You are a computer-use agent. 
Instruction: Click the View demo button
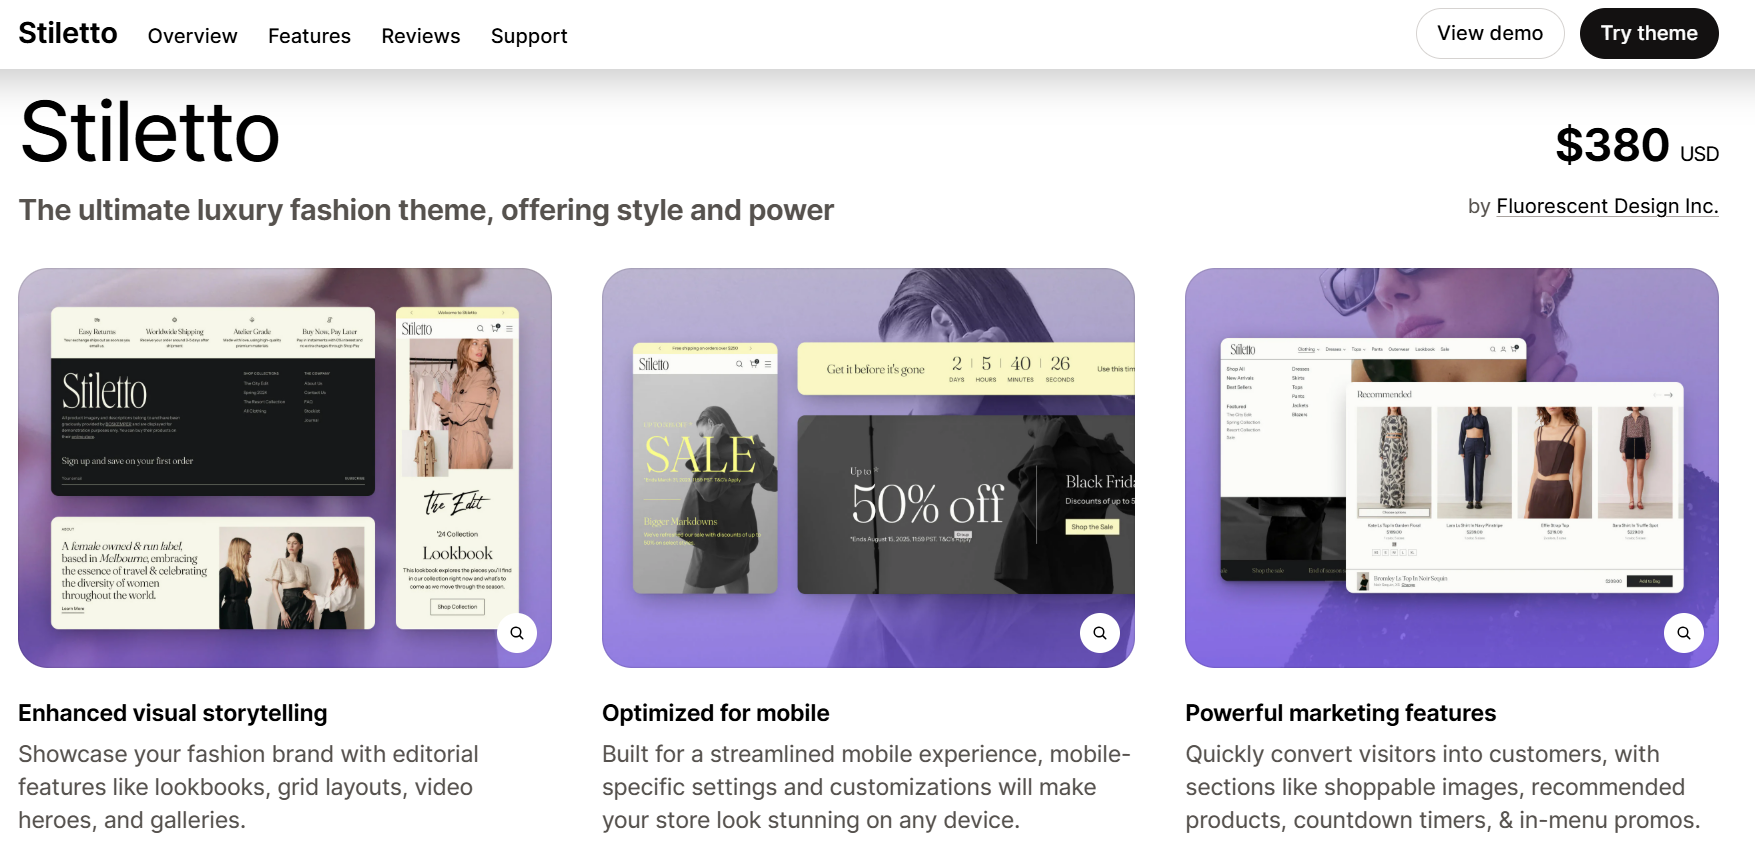tap(1490, 33)
